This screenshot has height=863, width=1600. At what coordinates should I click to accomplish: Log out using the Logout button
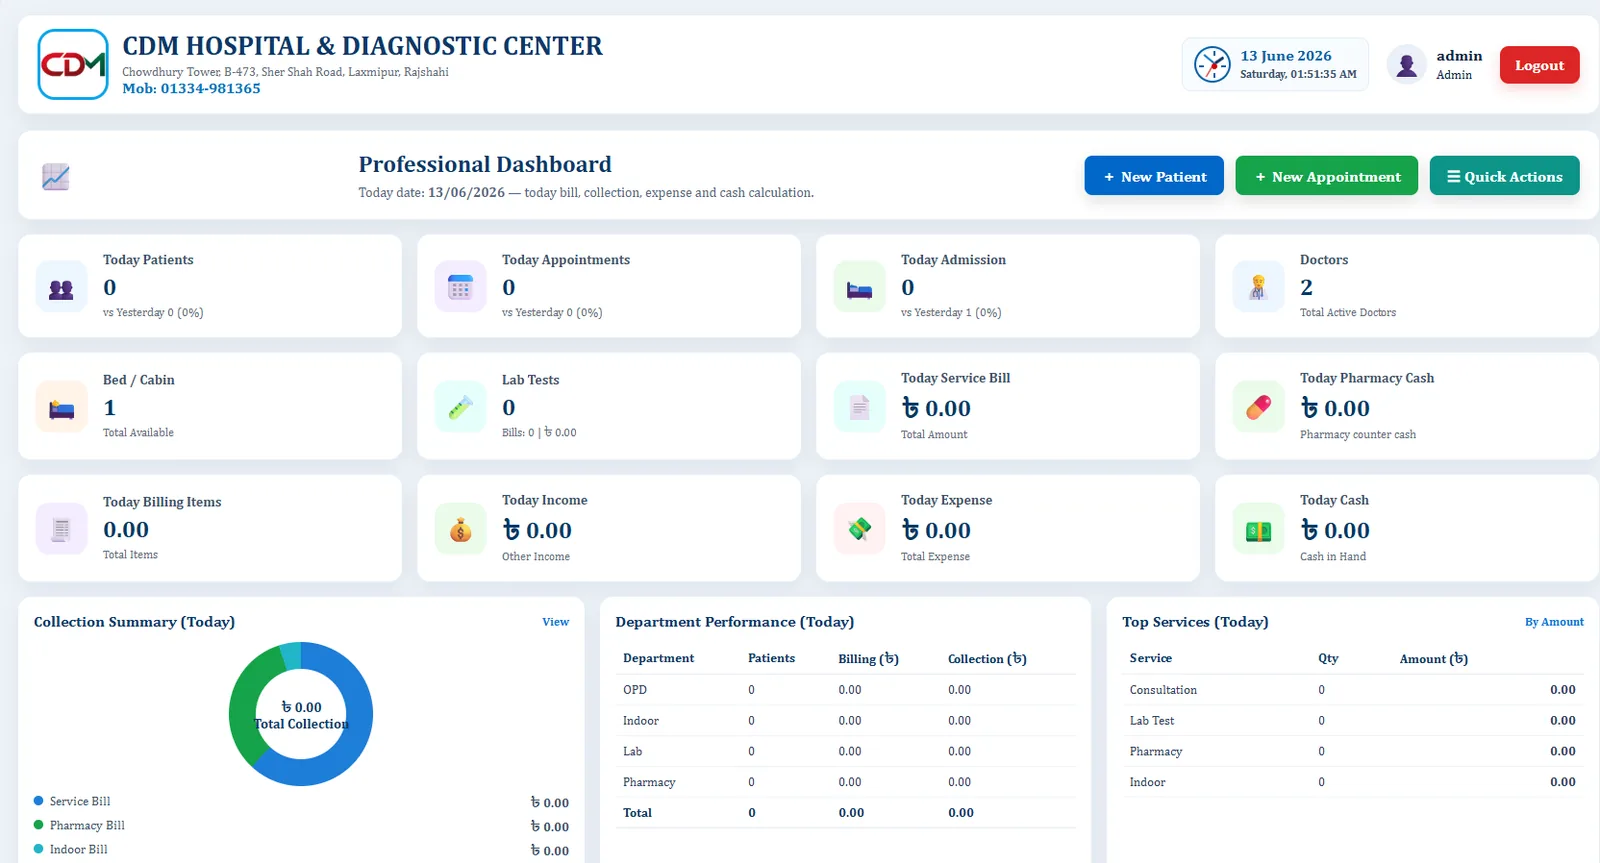1539,65
